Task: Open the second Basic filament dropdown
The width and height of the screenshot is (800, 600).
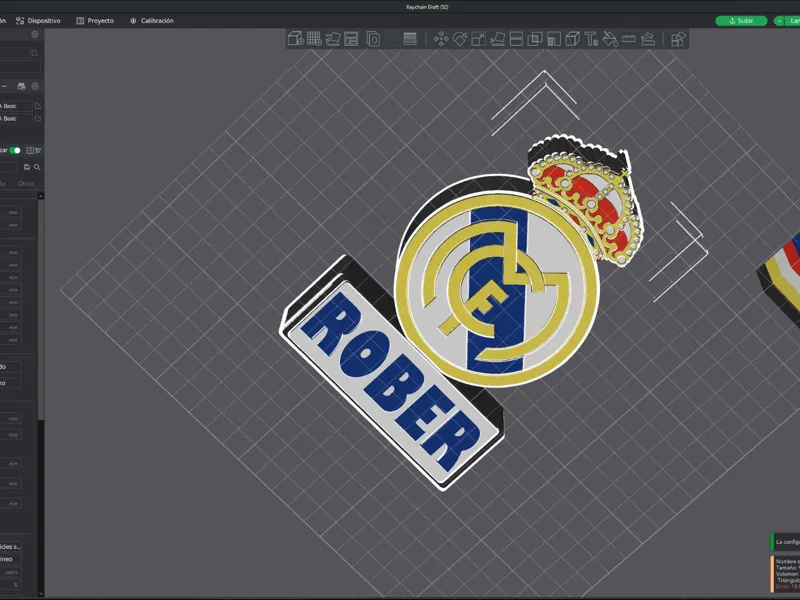Action: [x=16, y=118]
